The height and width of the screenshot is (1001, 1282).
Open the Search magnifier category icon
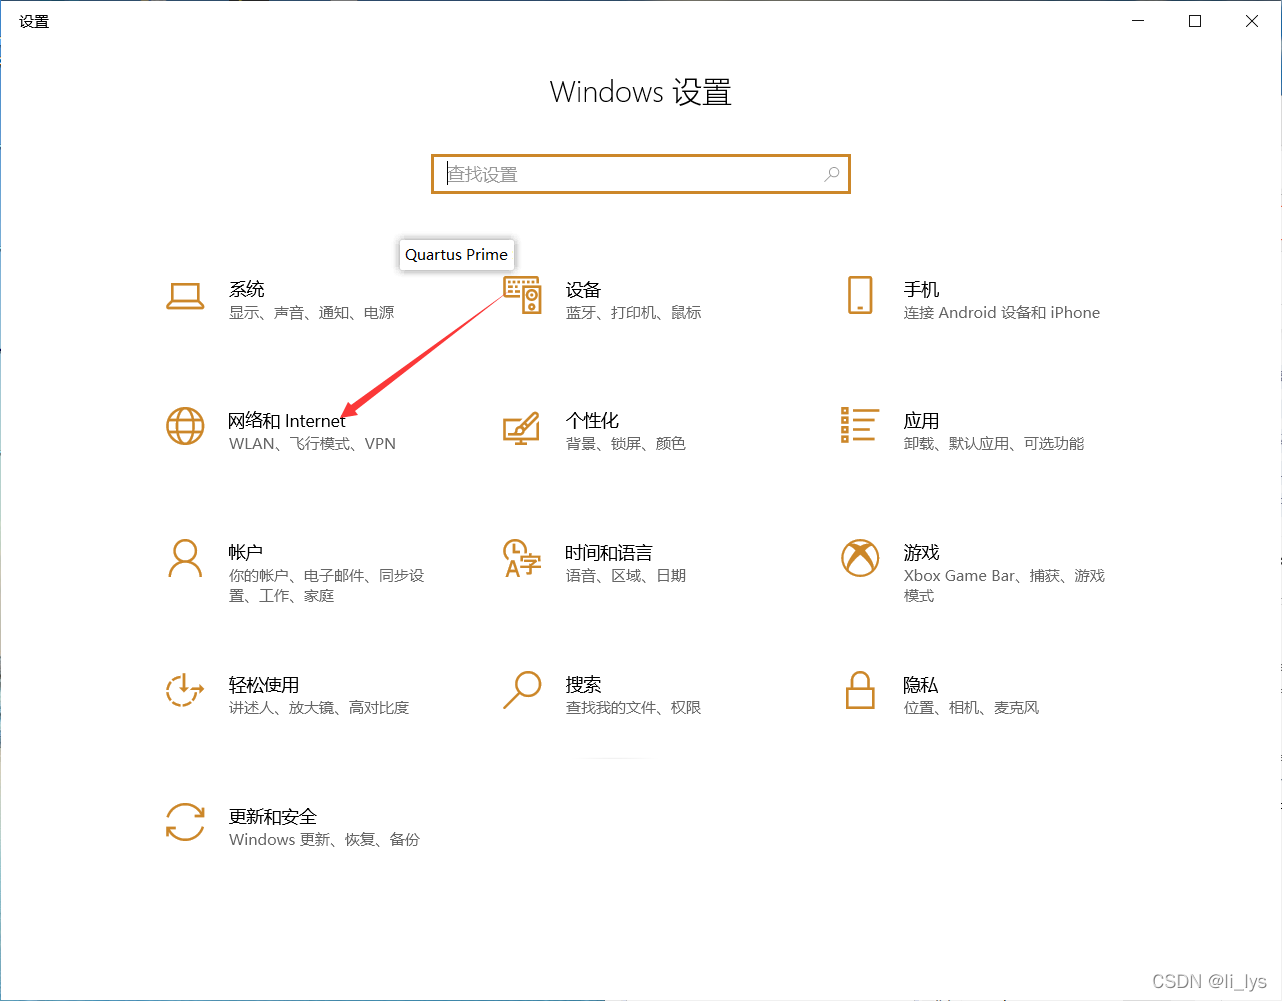pyautogui.click(x=522, y=690)
